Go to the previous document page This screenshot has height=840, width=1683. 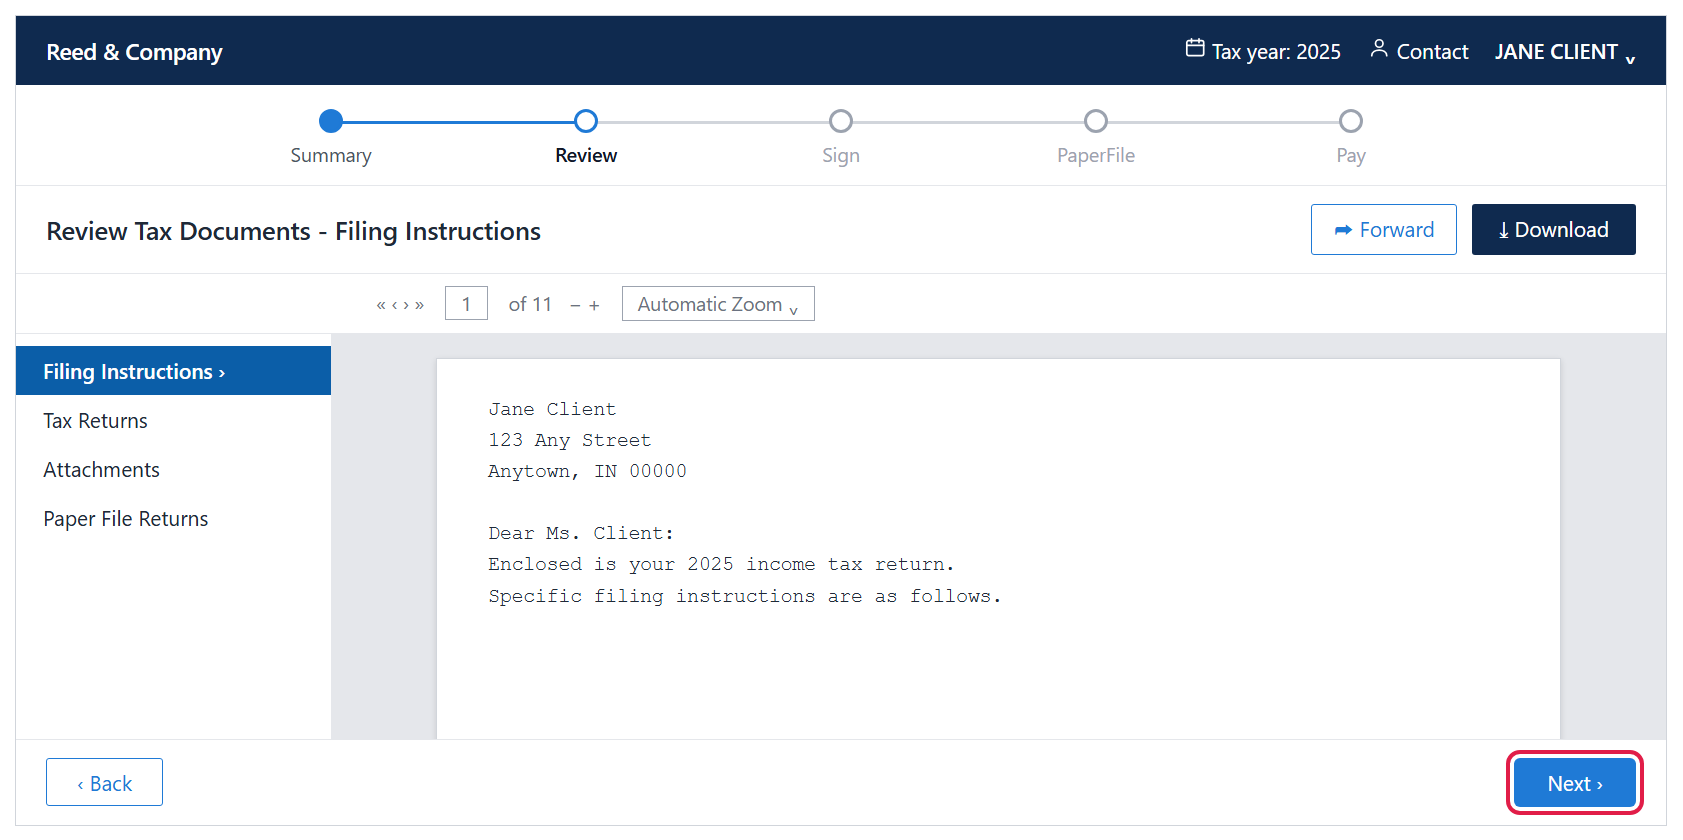[394, 305]
